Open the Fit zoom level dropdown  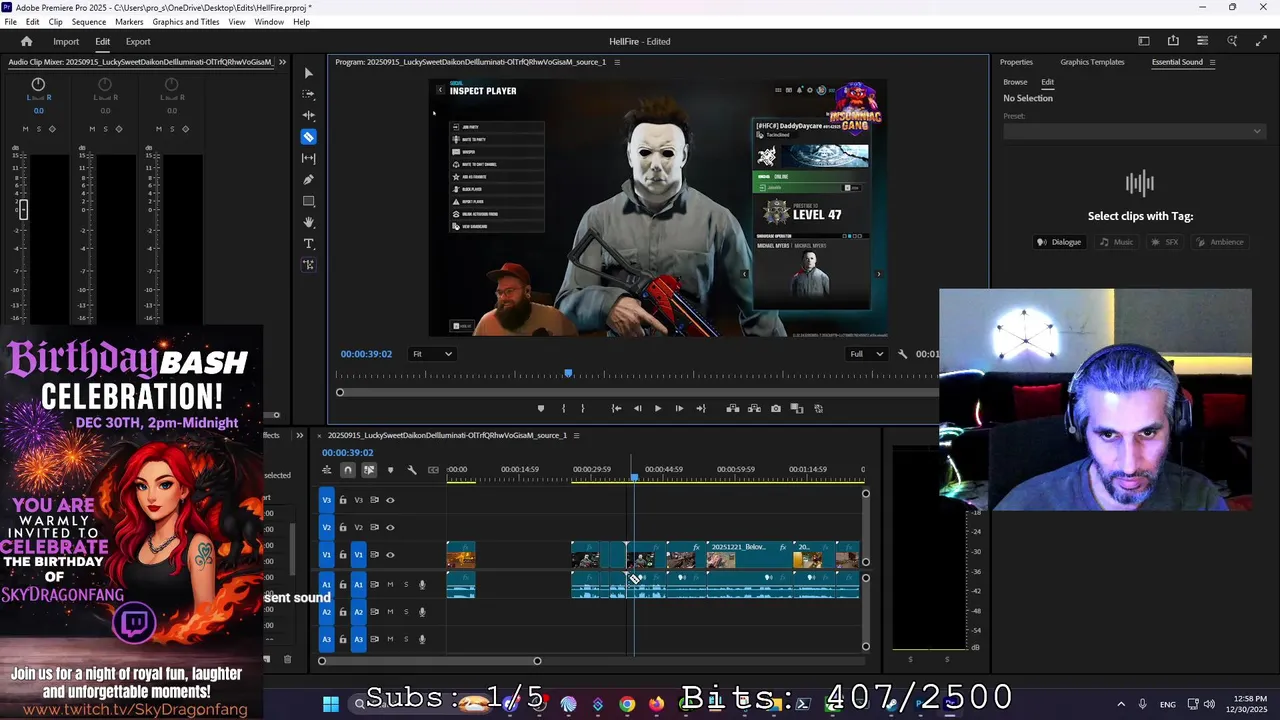(433, 354)
